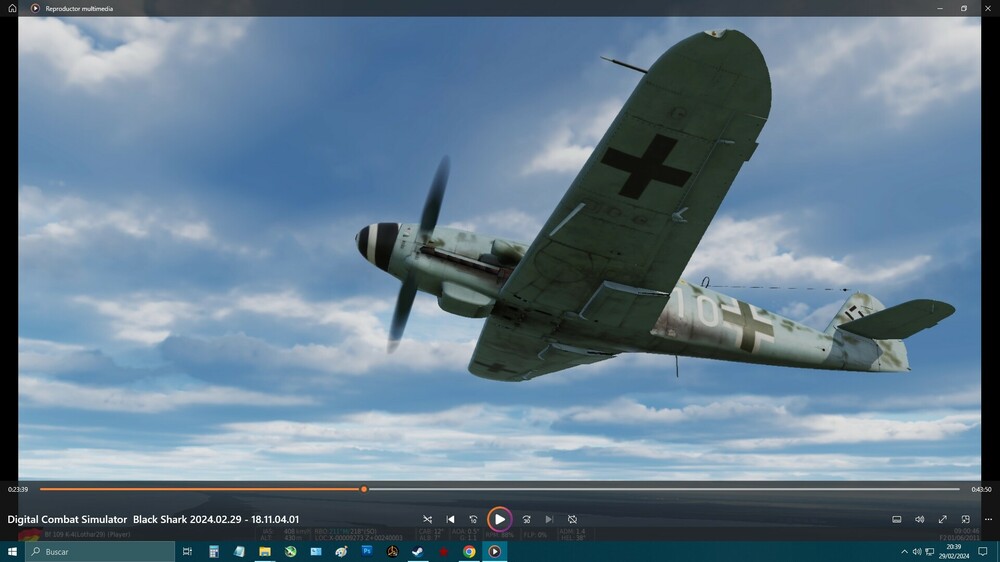This screenshot has width=1000, height=562.
Task: Toggle the repeat mode icon
Action: coord(572,520)
